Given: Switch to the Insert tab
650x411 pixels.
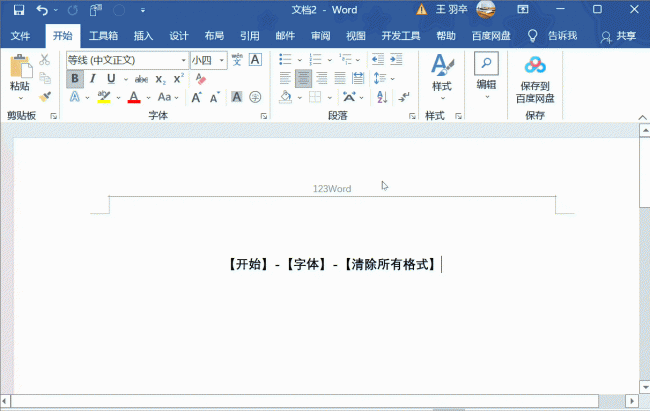Looking at the screenshot, I should [143, 36].
